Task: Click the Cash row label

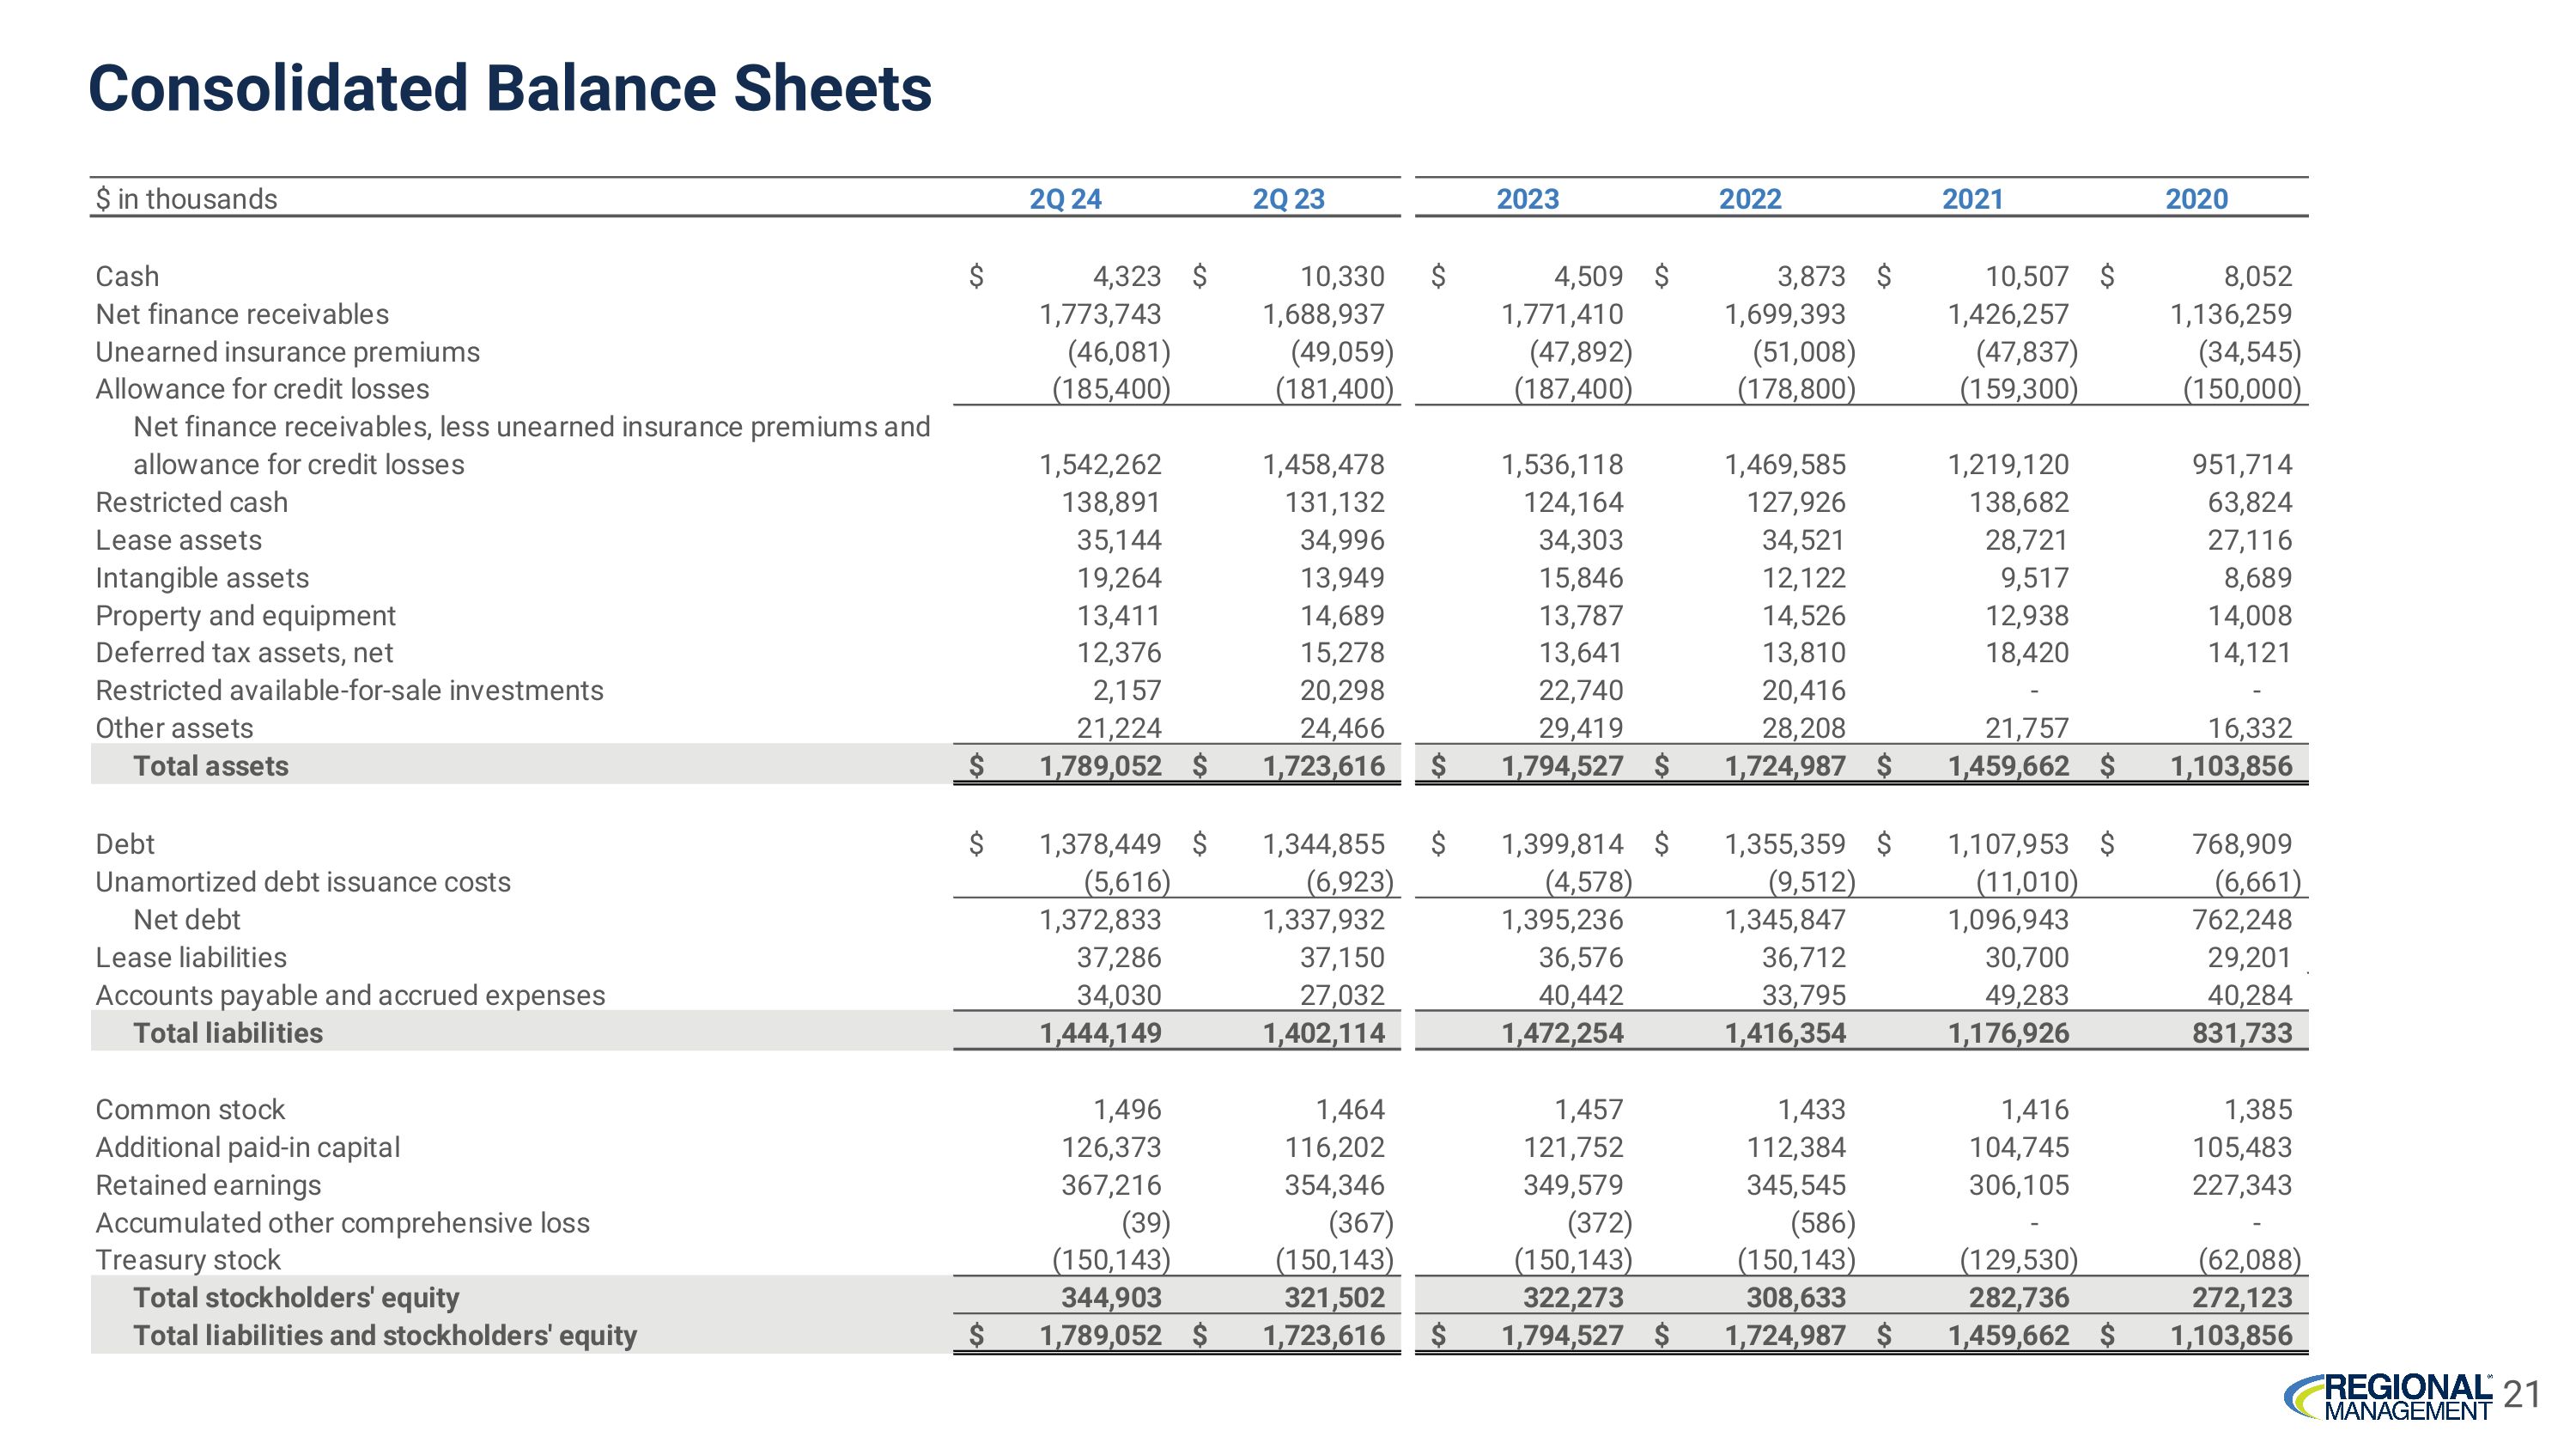Action: 127,276
